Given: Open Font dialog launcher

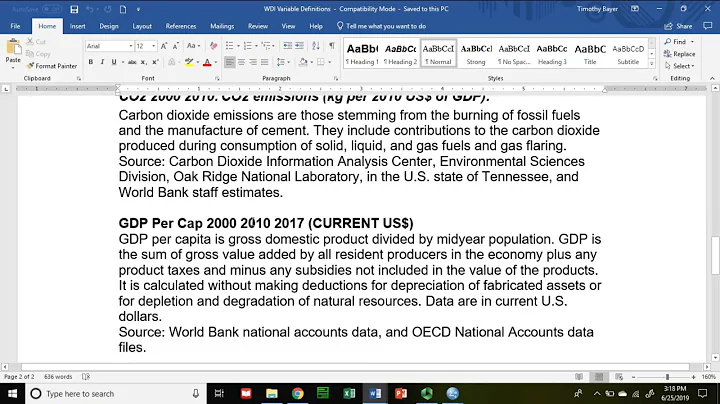Looking at the screenshot, I should point(217,79).
